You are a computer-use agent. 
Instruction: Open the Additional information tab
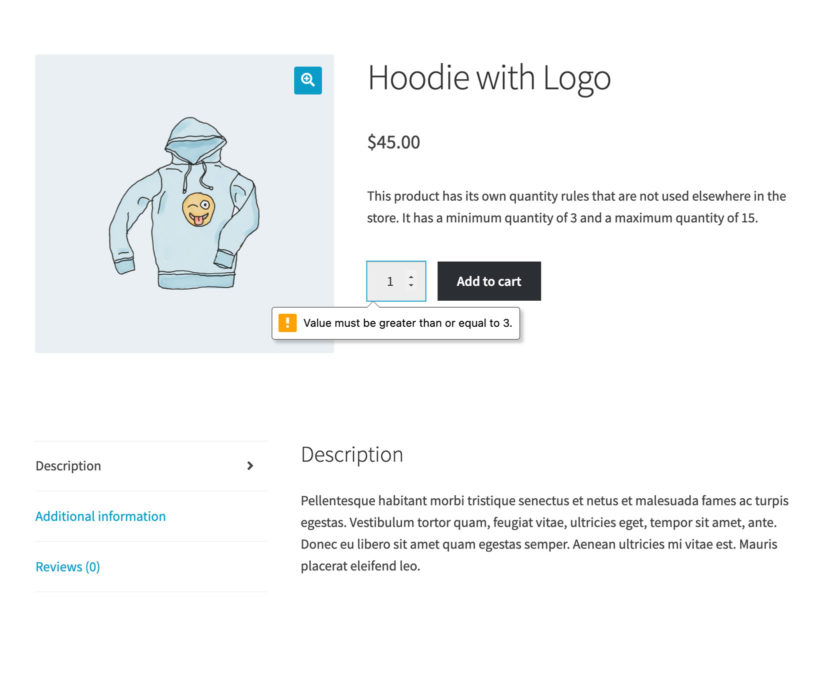click(x=100, y=516)
